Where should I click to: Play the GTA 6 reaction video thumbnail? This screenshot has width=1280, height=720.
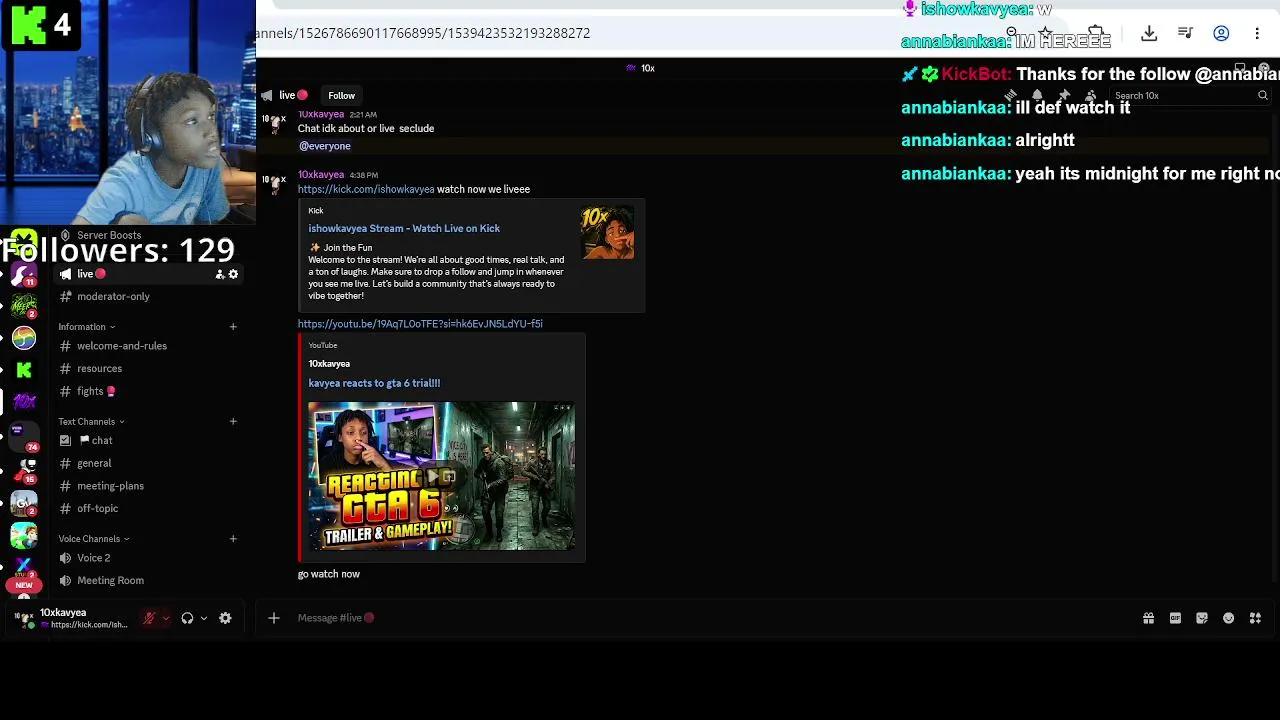(x=441, y=476)
